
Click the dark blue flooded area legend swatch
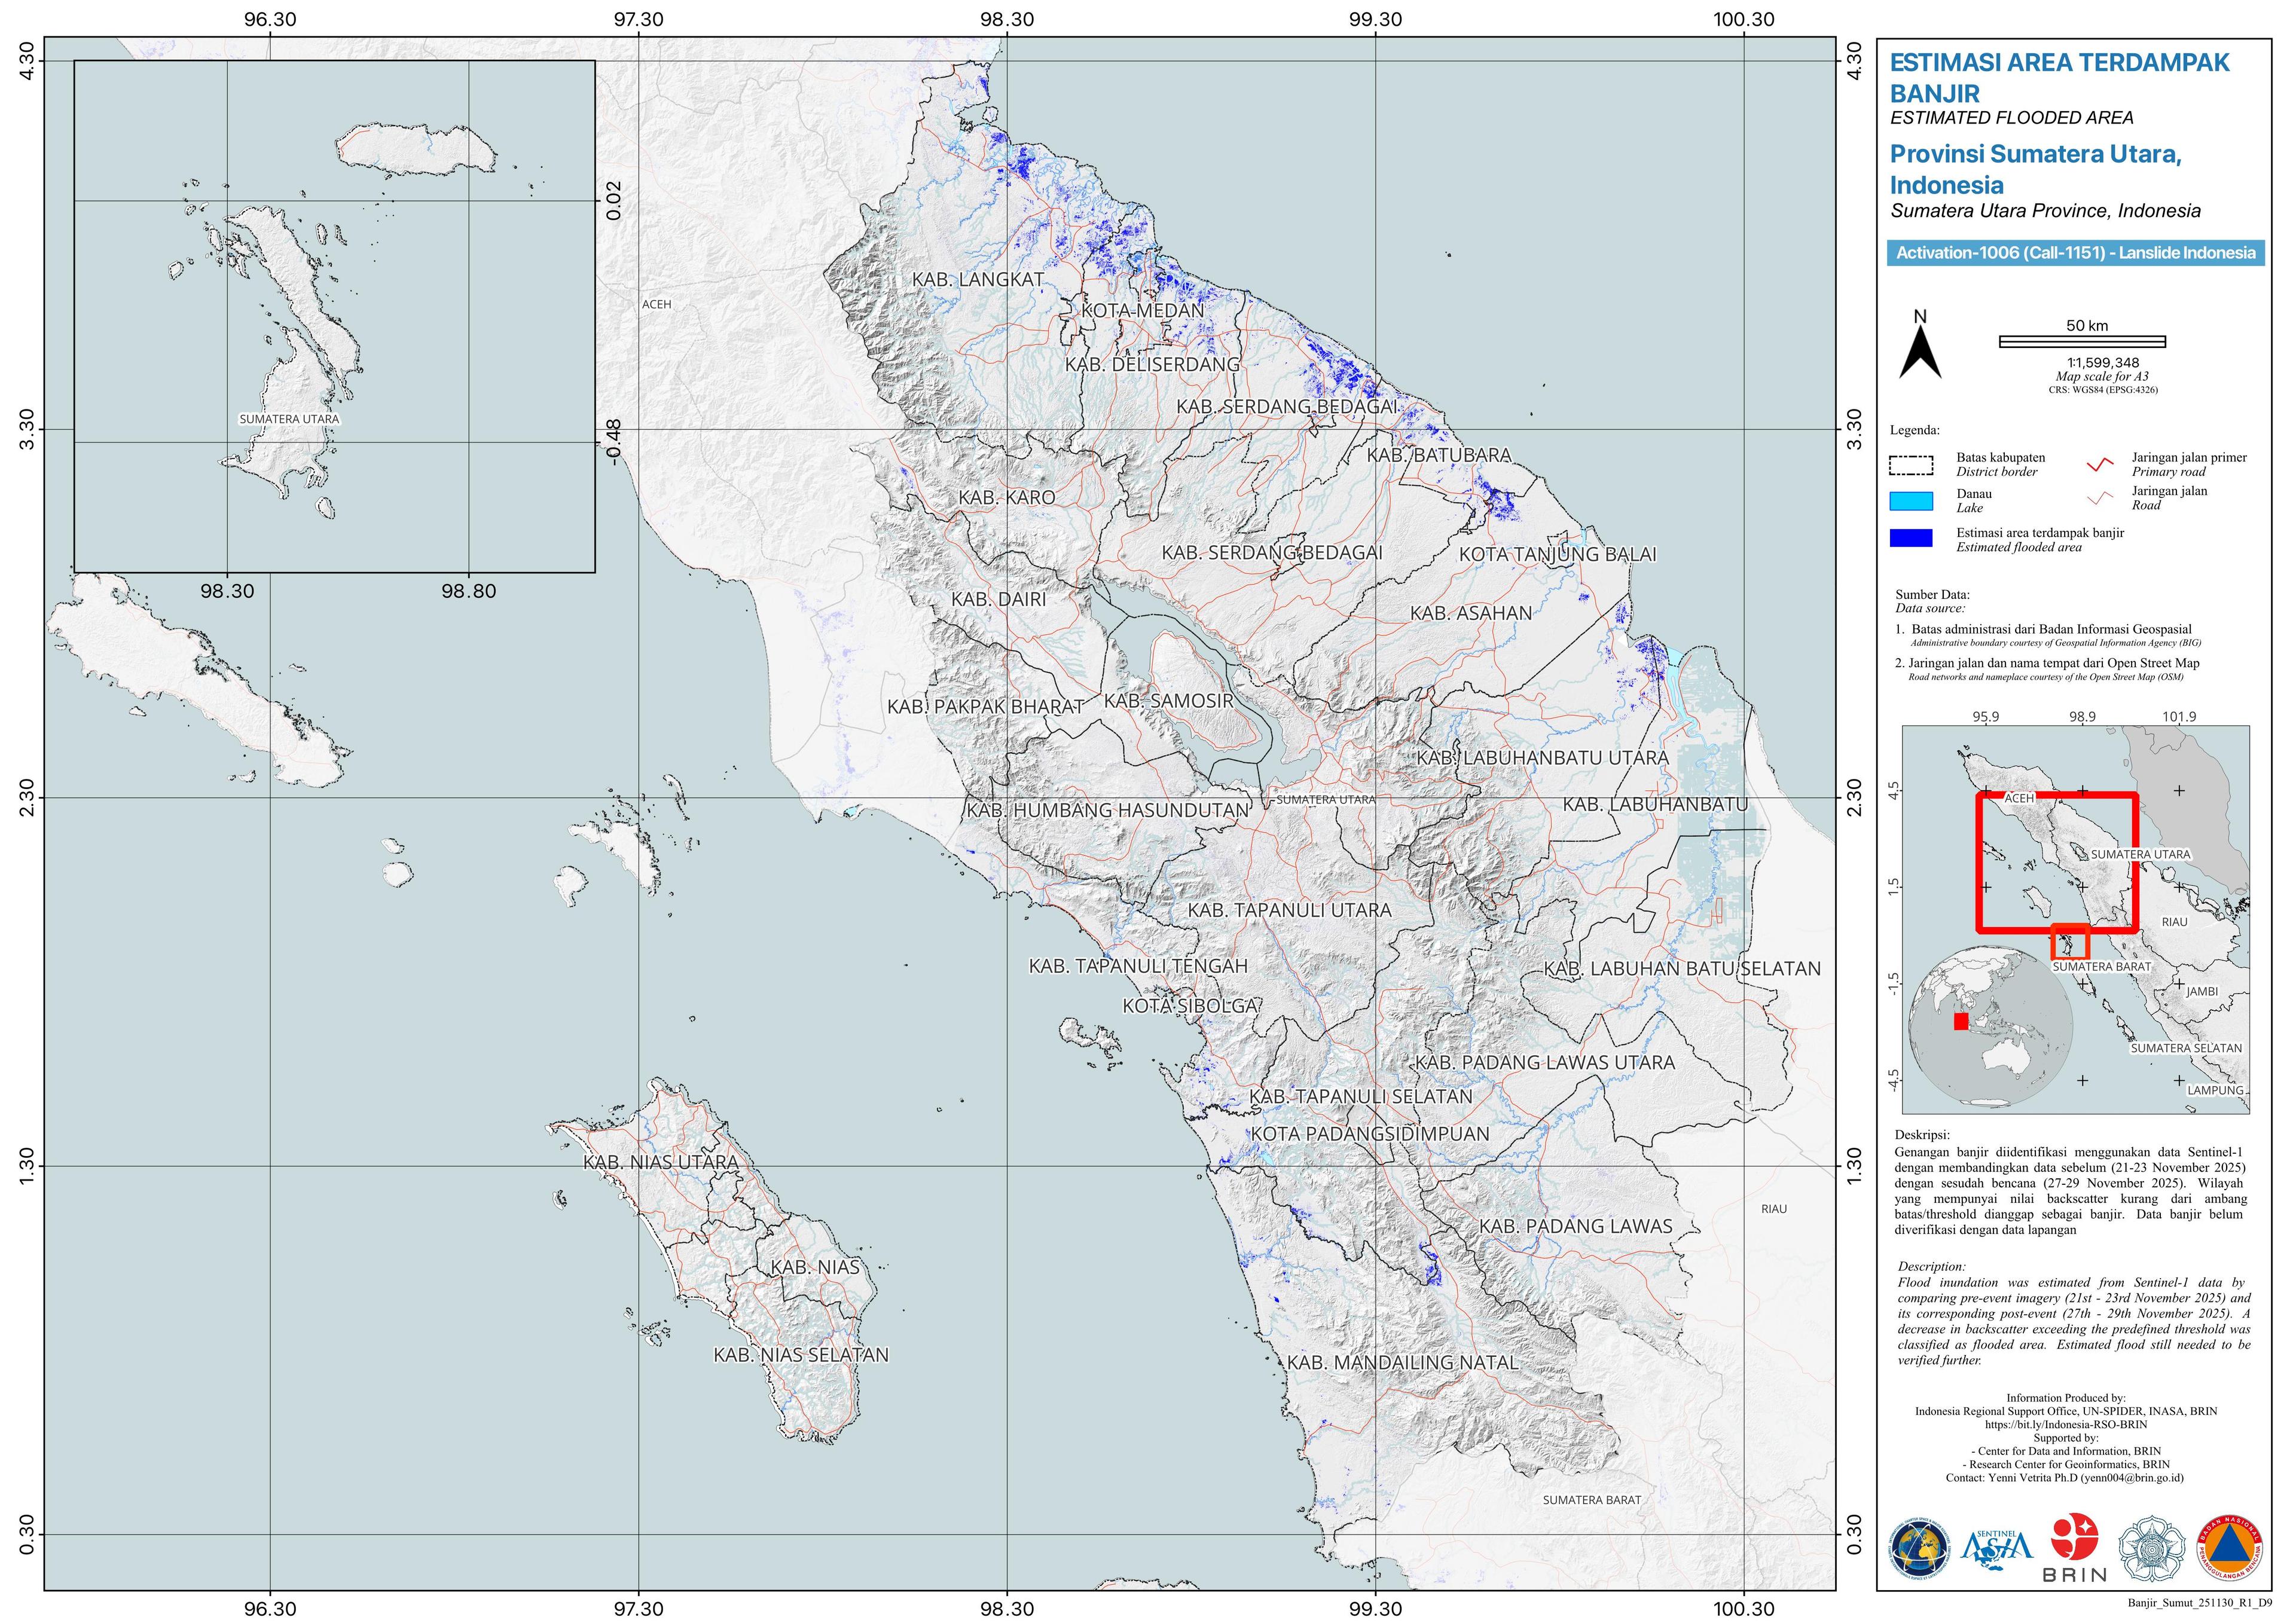click(x=1911, y=538)
